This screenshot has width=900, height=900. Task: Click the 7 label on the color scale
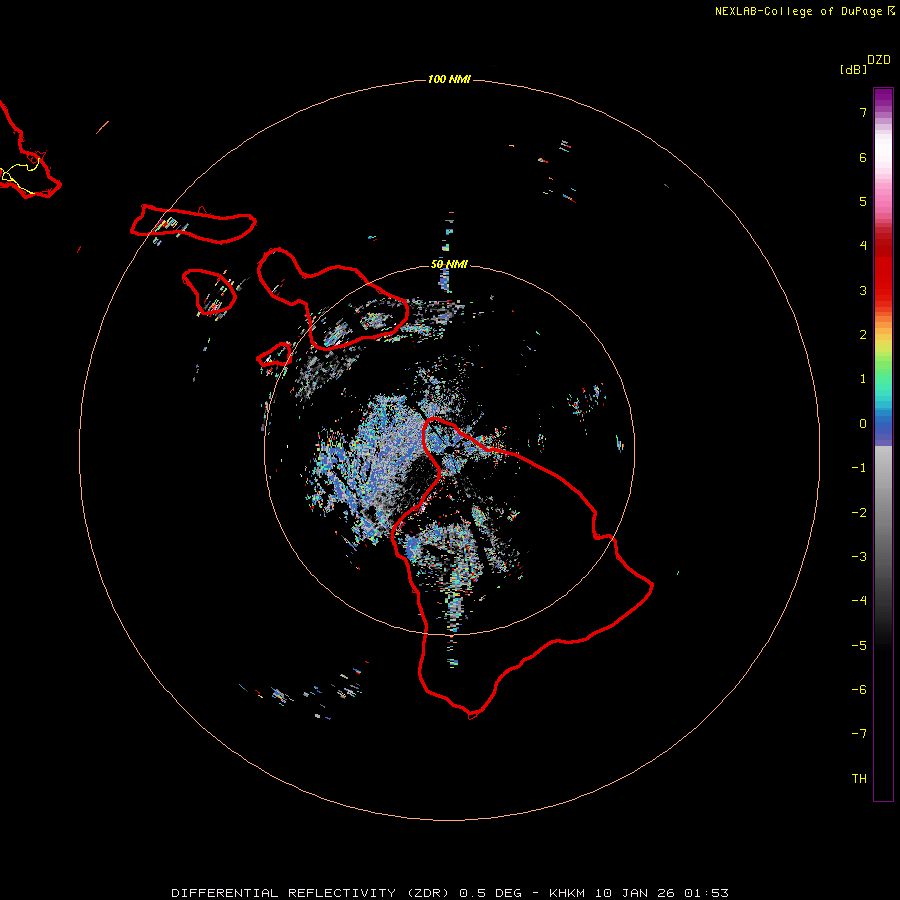click(x=863, y=112)
